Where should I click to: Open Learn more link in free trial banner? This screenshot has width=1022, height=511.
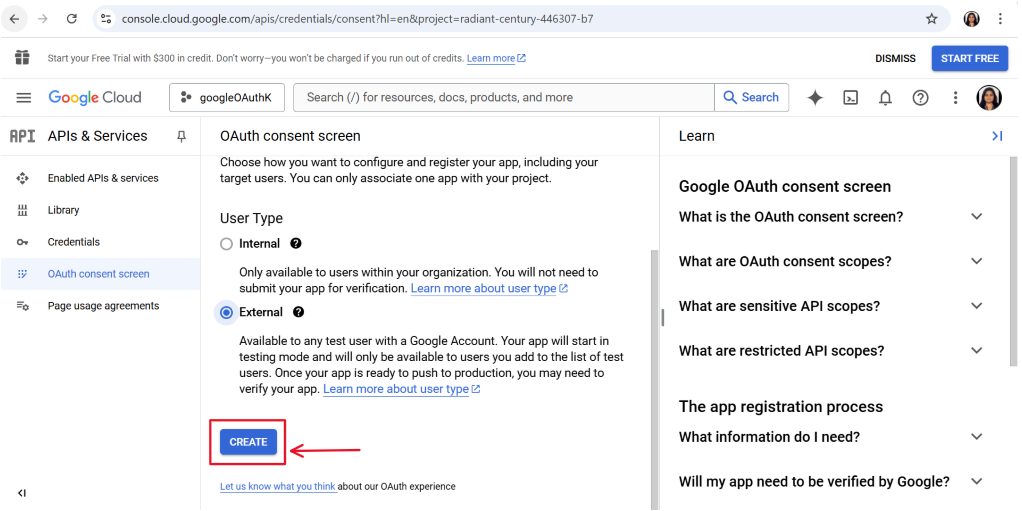tap(496, 58)
